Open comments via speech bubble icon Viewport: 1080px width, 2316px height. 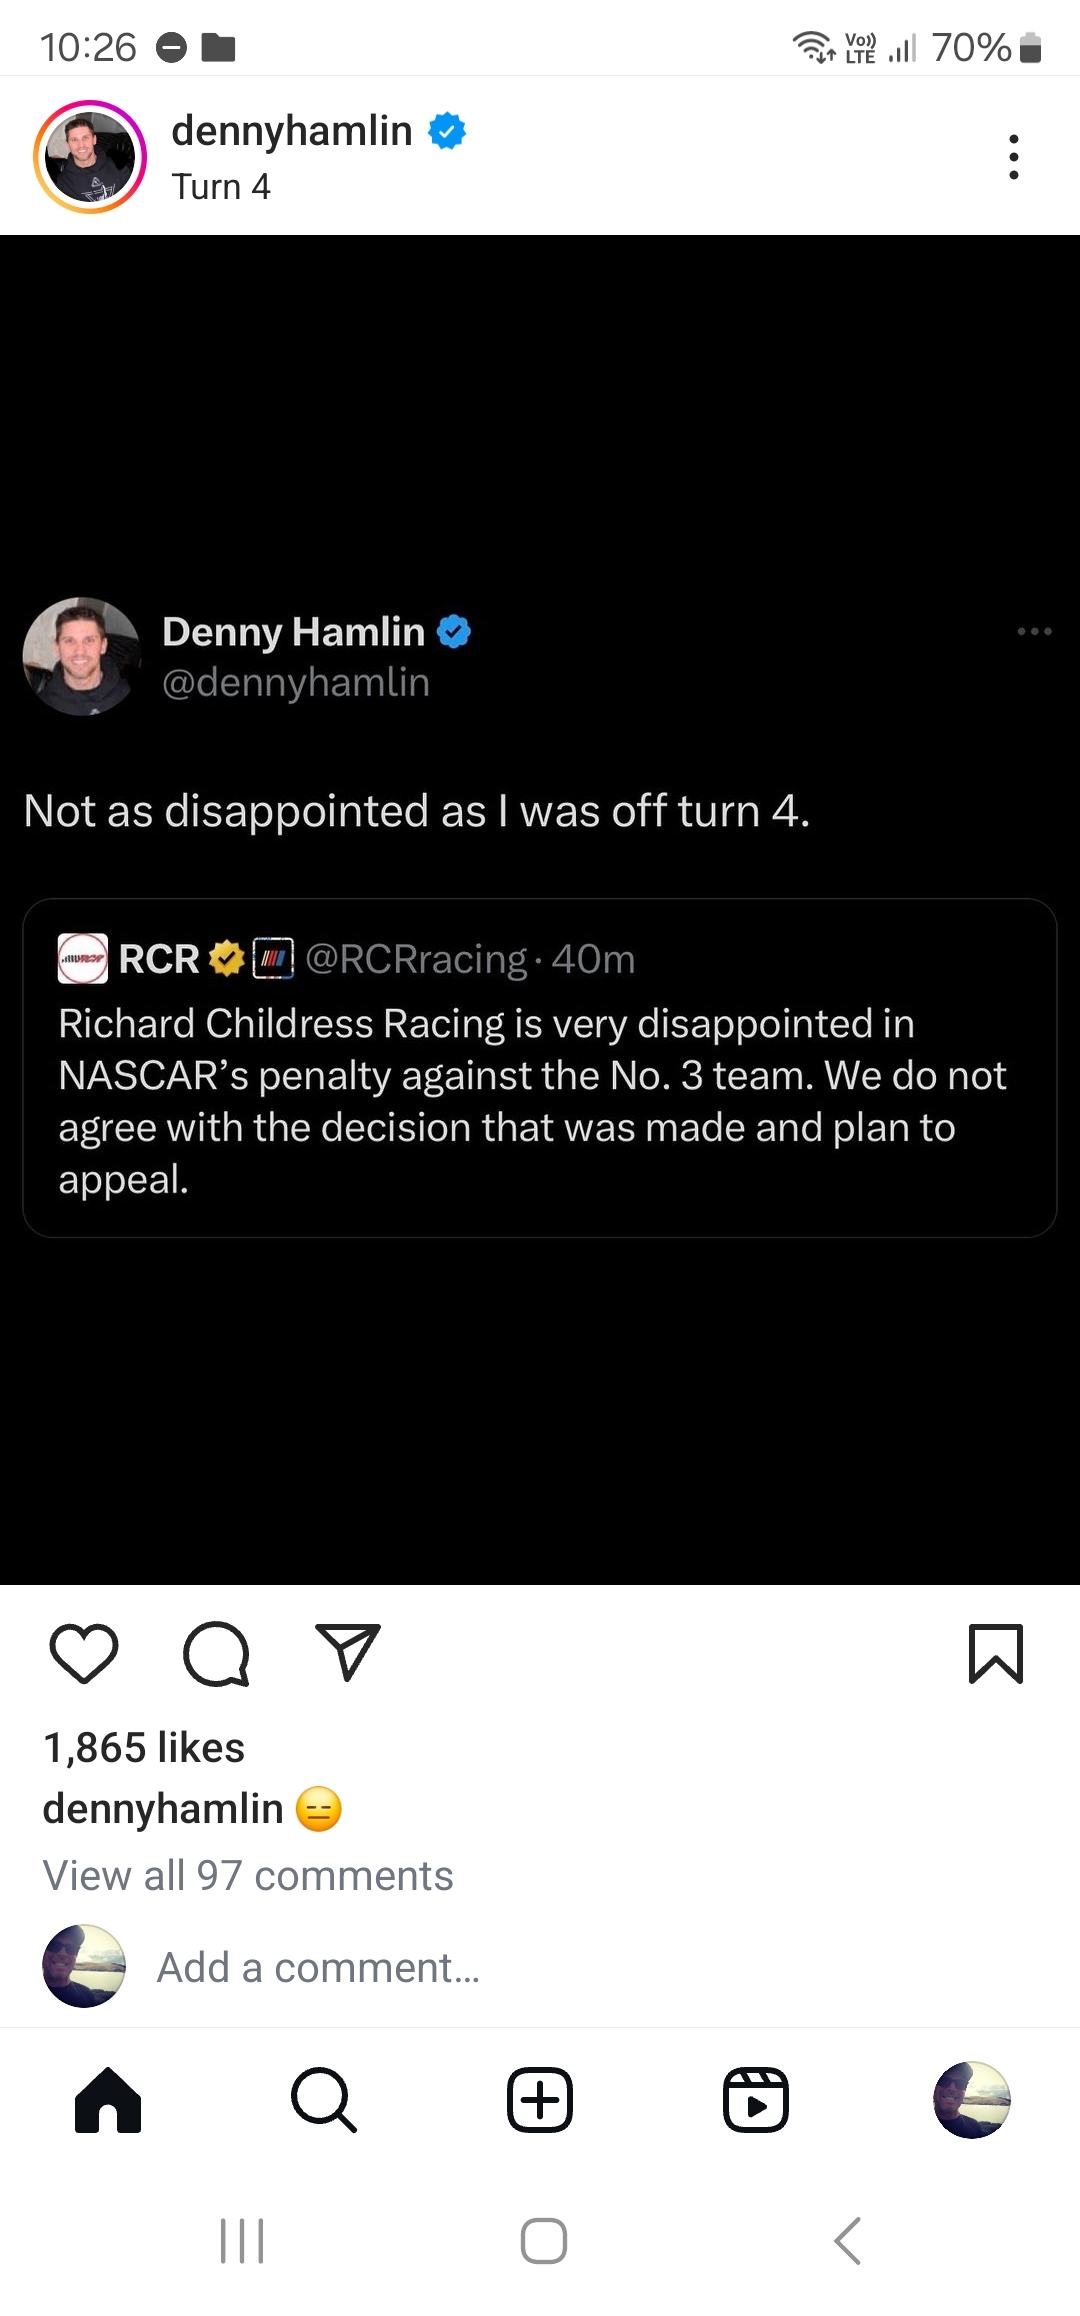216,1654
